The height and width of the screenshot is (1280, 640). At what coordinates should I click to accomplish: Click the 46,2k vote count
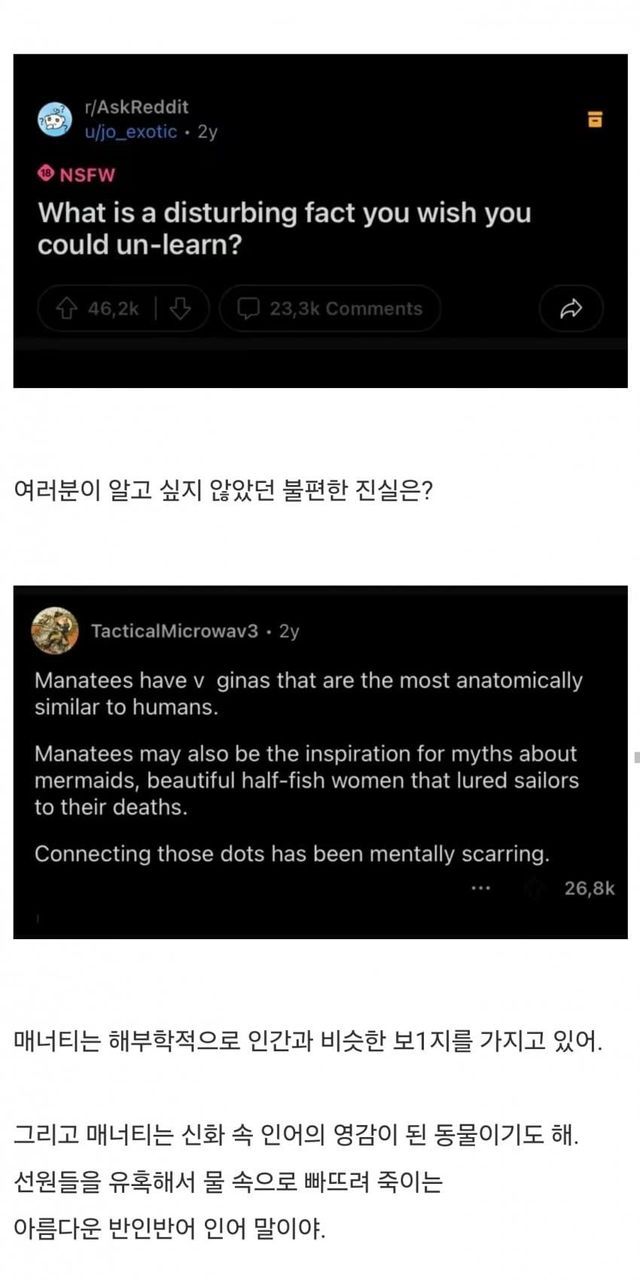113,309
